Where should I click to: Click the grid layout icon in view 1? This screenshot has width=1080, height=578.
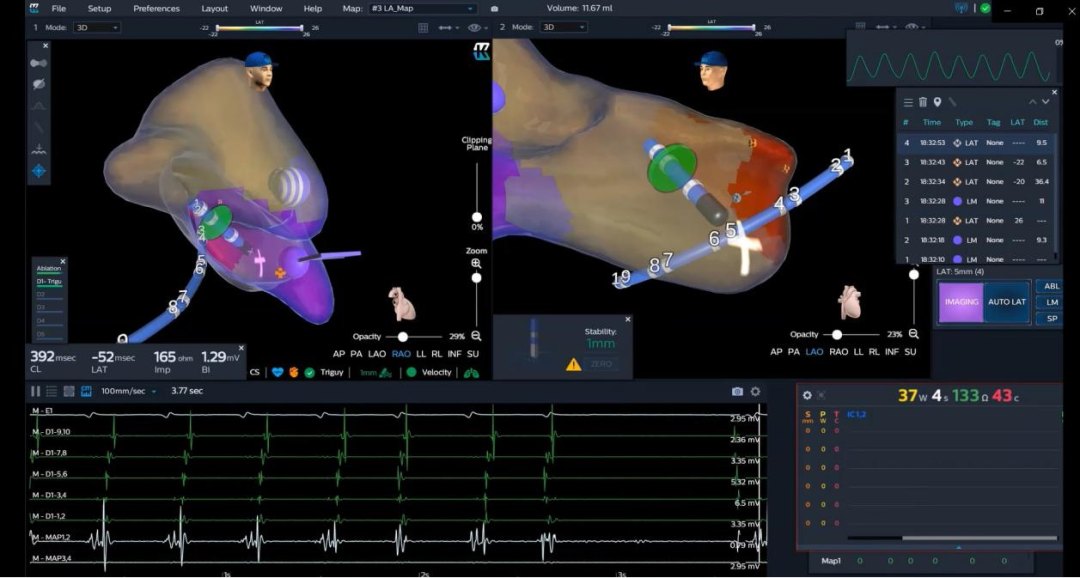pyautogui.click(x=423, y=28)
